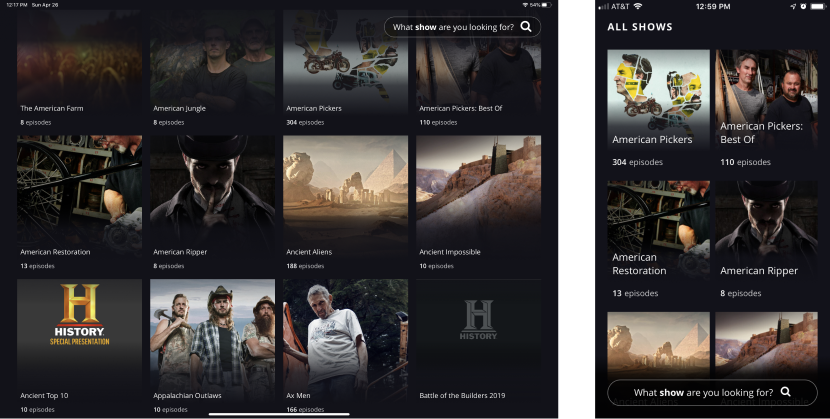This screenshot has width=830, height=419.
Task: Tap the phone battery status icon
Action: pyautogui.click(x=816, y=6)
